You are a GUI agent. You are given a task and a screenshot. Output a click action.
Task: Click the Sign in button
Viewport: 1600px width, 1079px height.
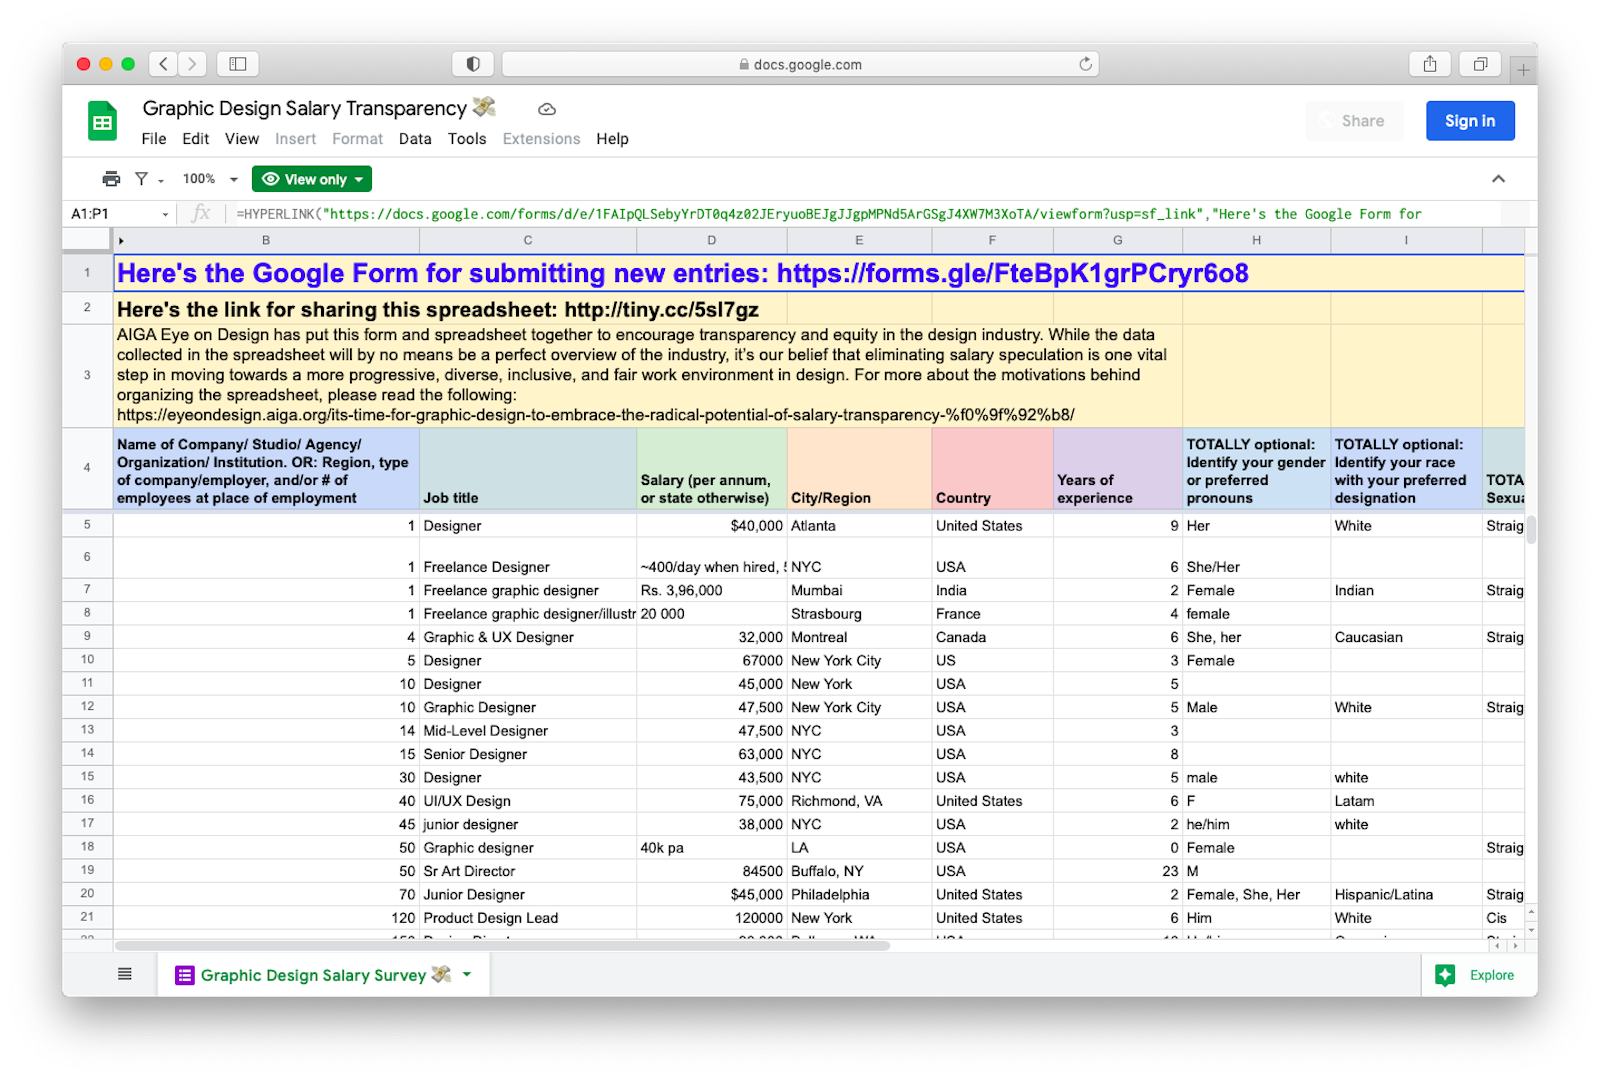point(1469,121)
